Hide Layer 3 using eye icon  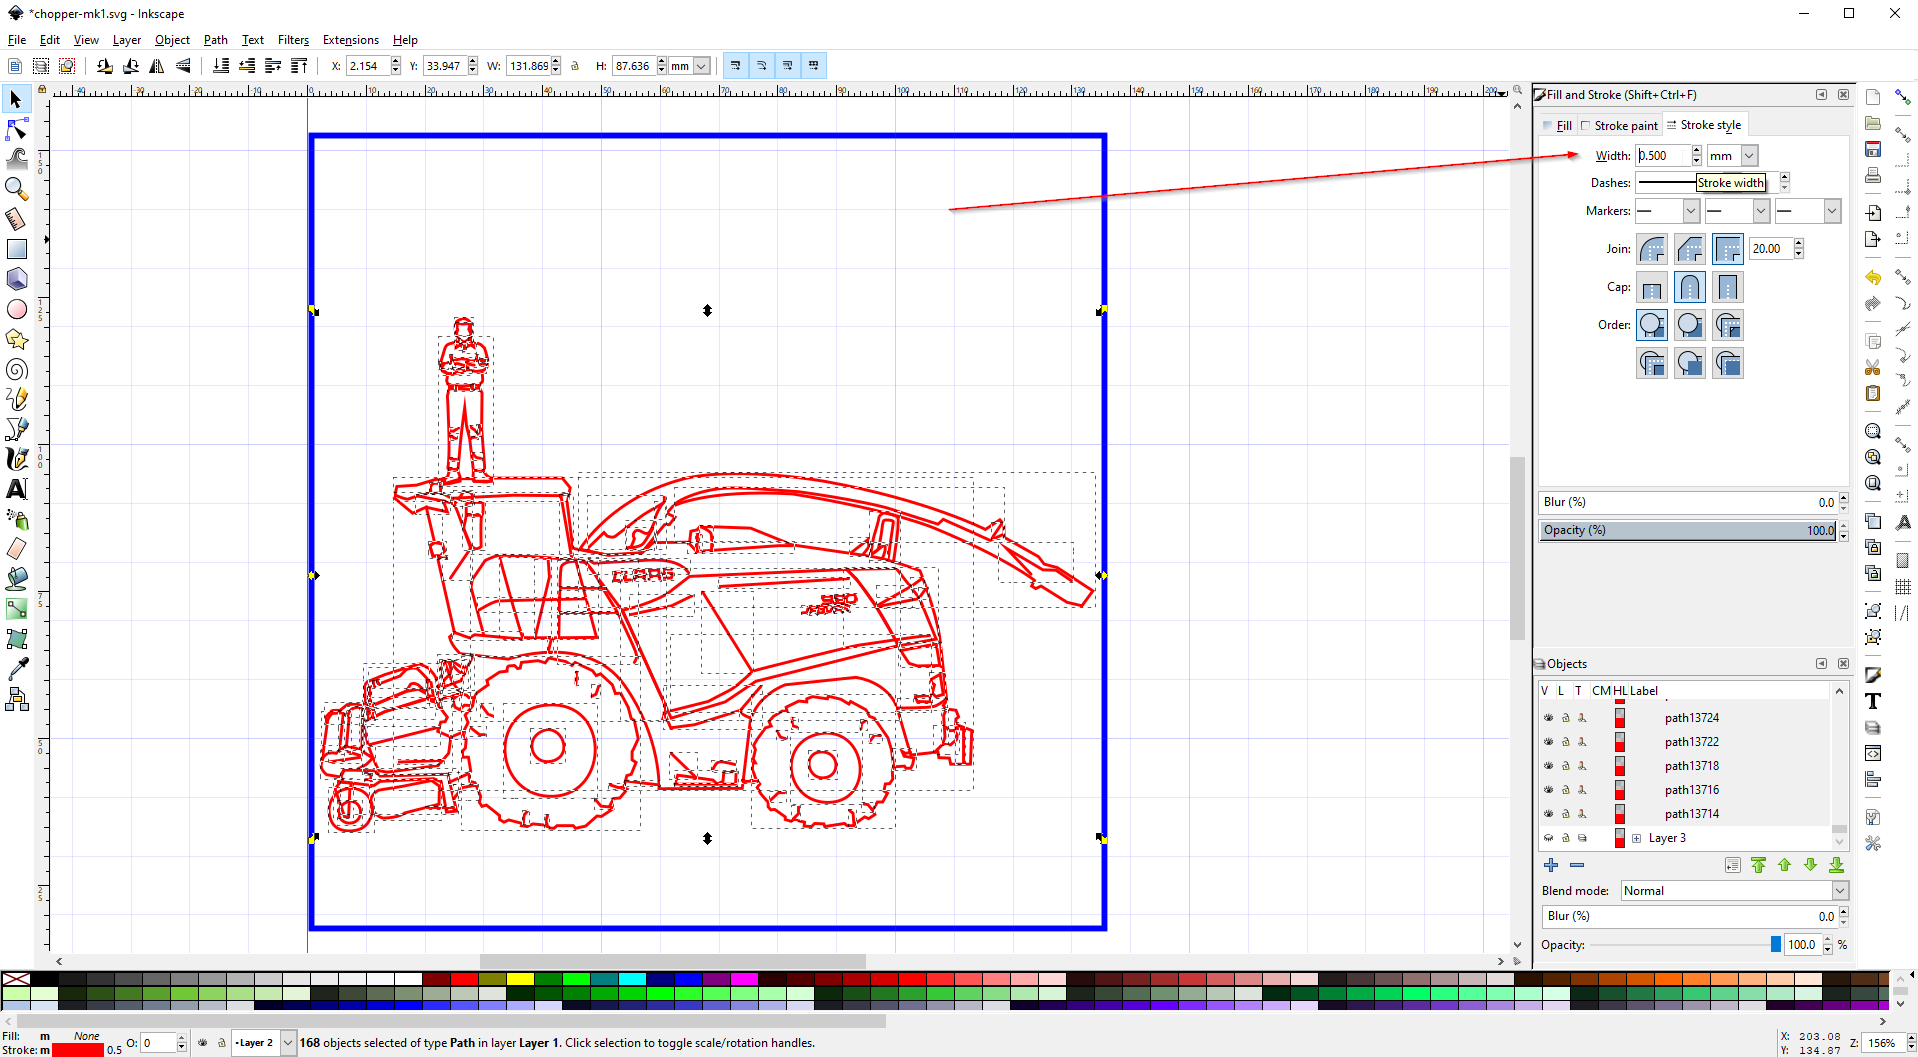pyautogui.click(x=1548, y=838)
